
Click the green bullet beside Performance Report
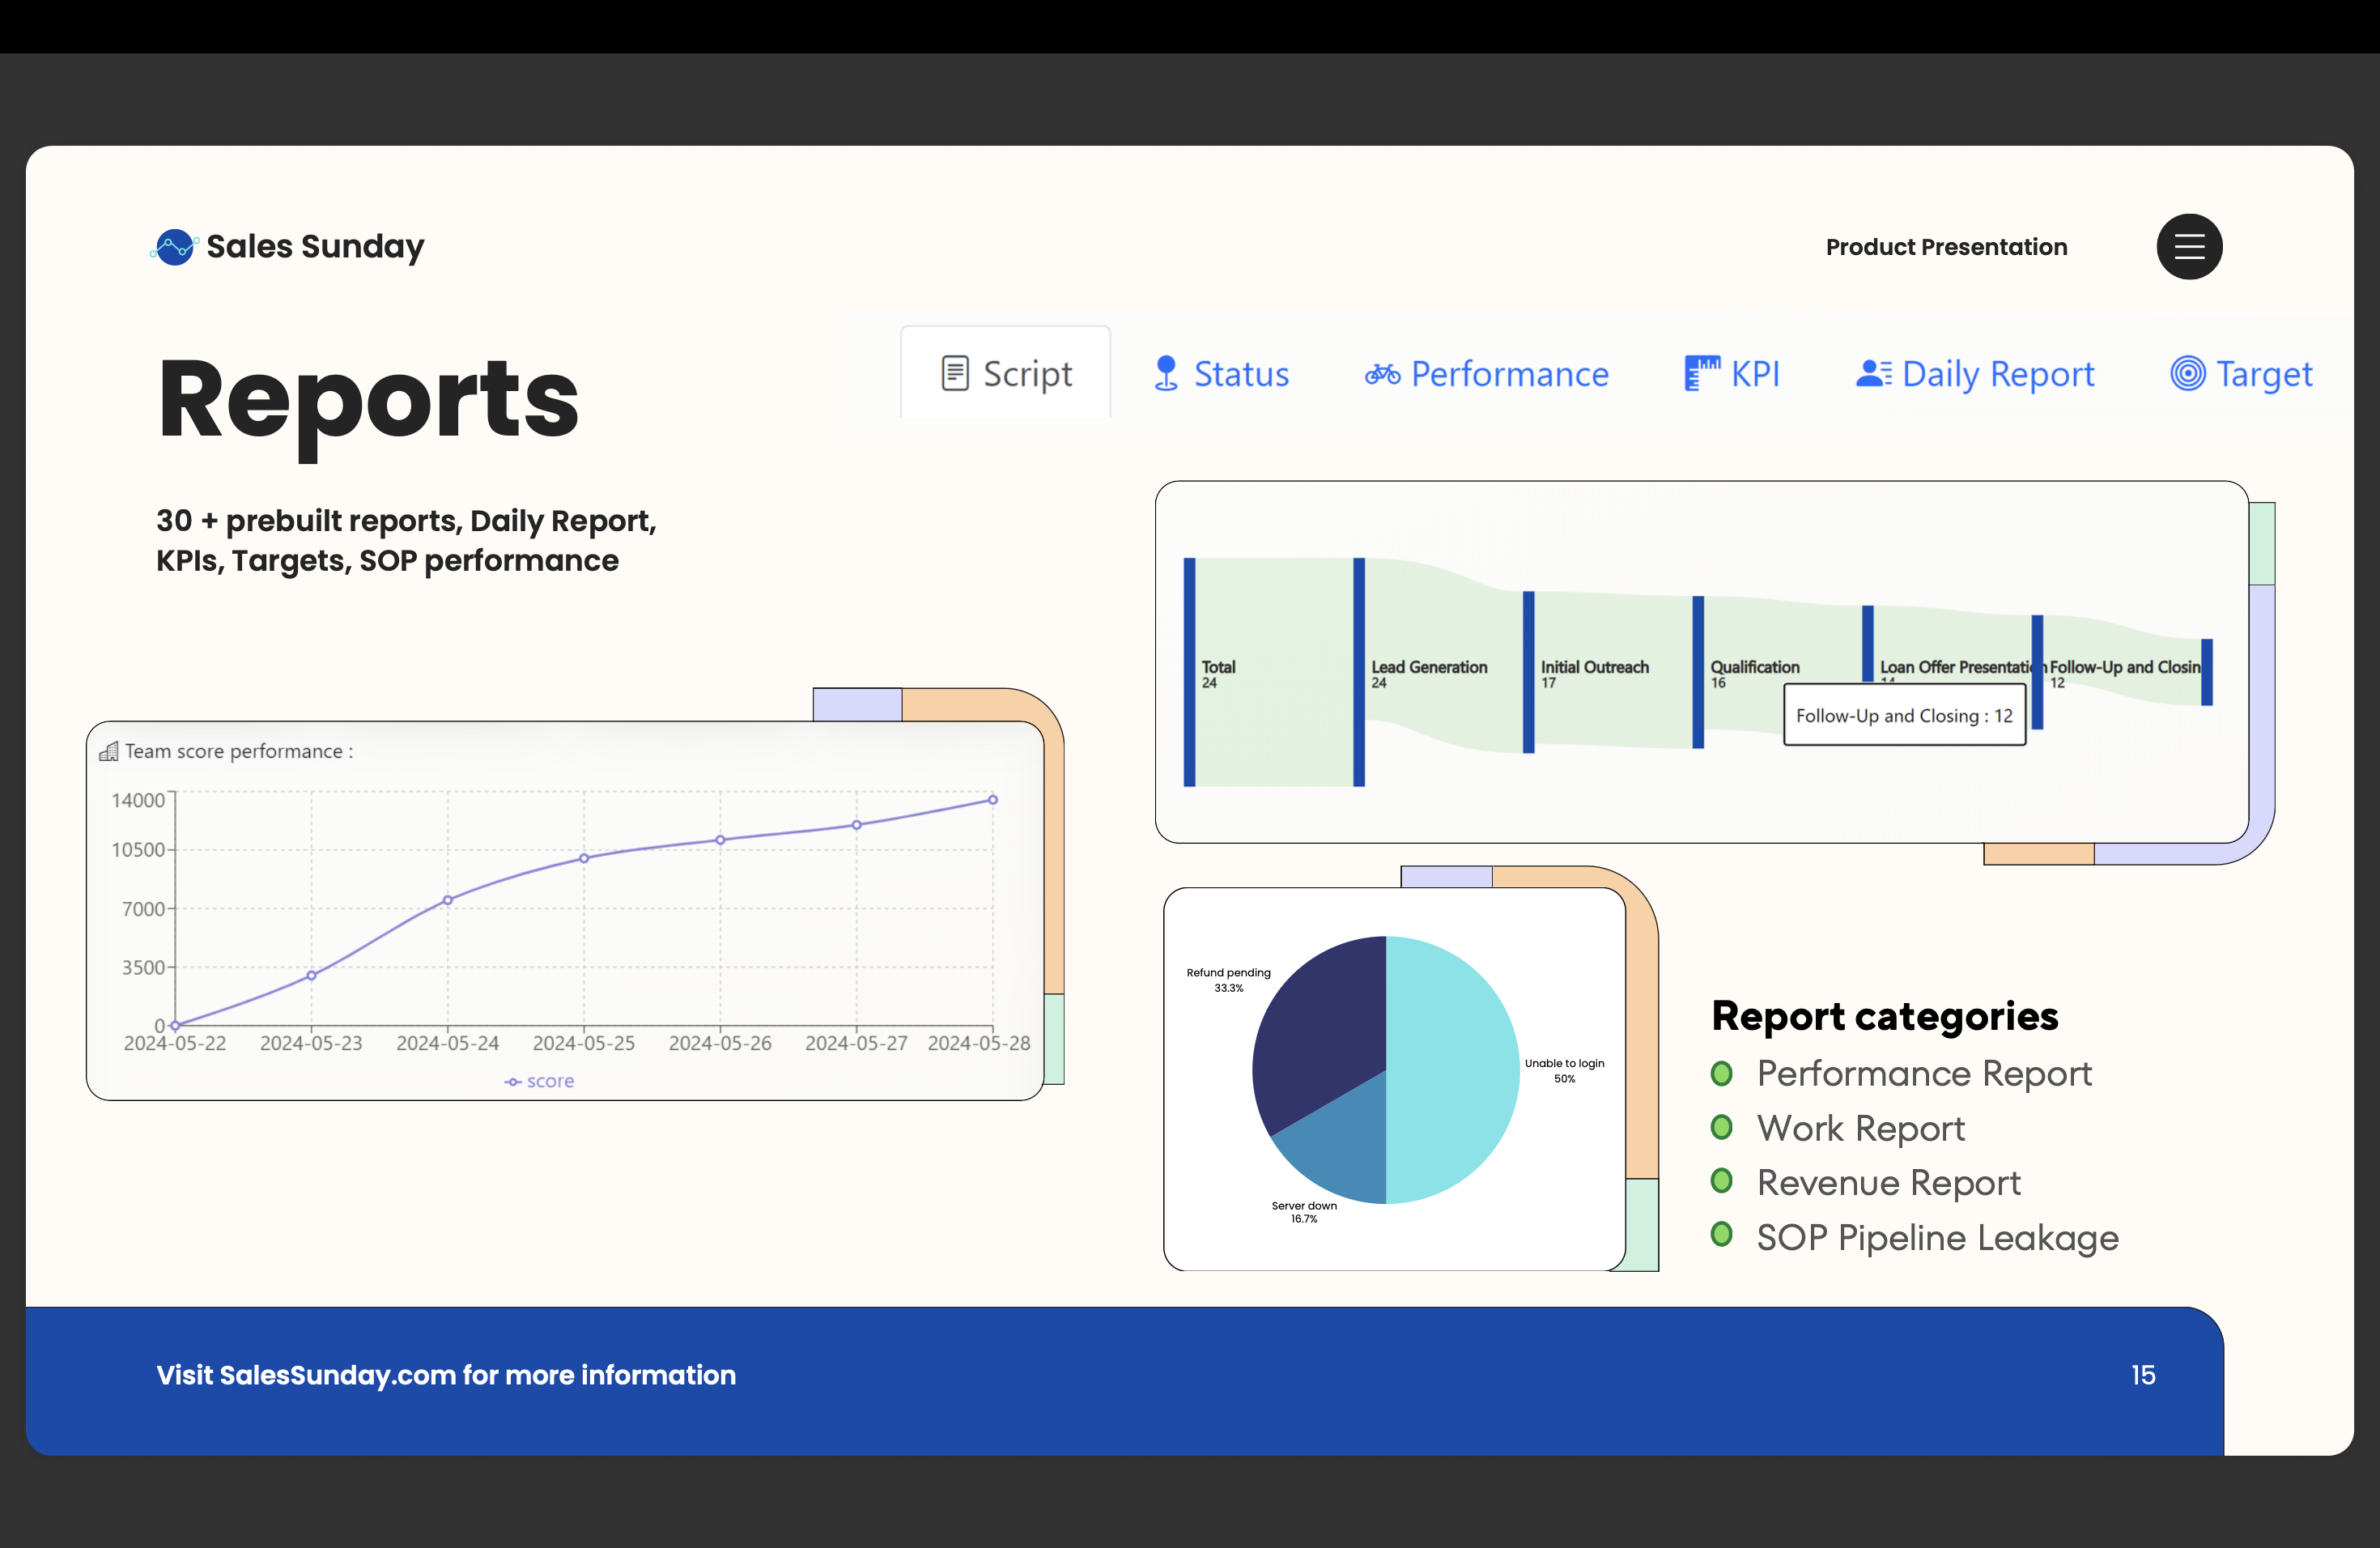1721,1074
